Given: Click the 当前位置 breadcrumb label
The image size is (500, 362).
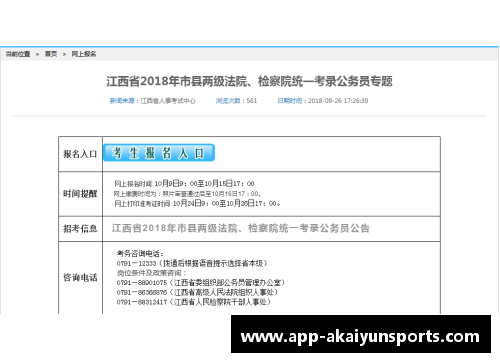Looking at the screenshot, I should pyautogui.click(x=18, y=54).
